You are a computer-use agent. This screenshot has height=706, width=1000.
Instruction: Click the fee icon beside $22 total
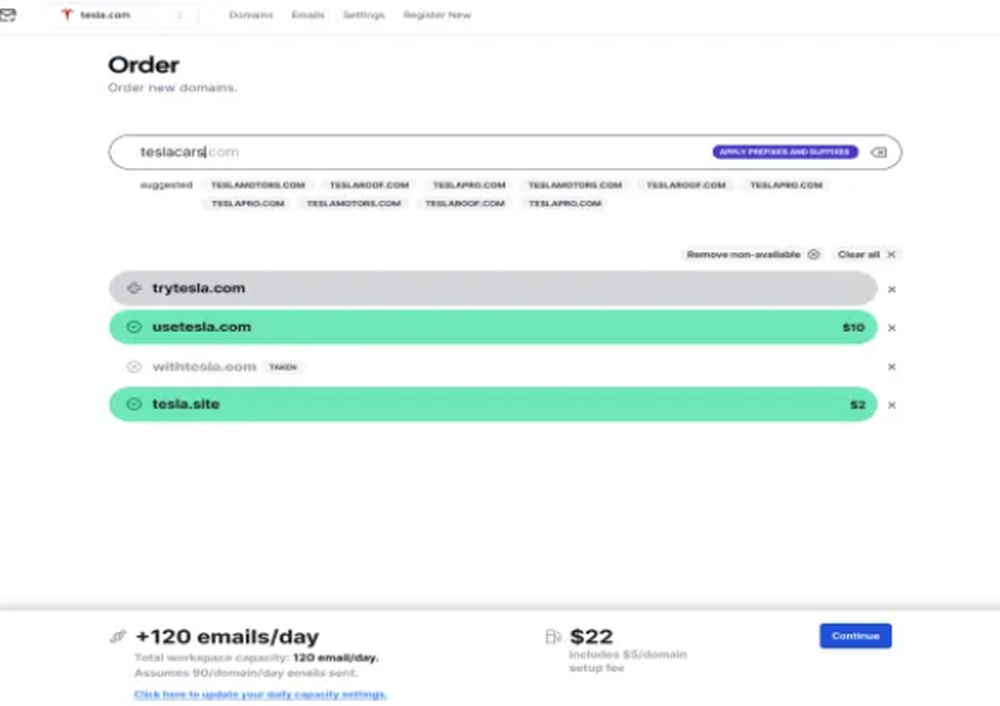point(553,636)
